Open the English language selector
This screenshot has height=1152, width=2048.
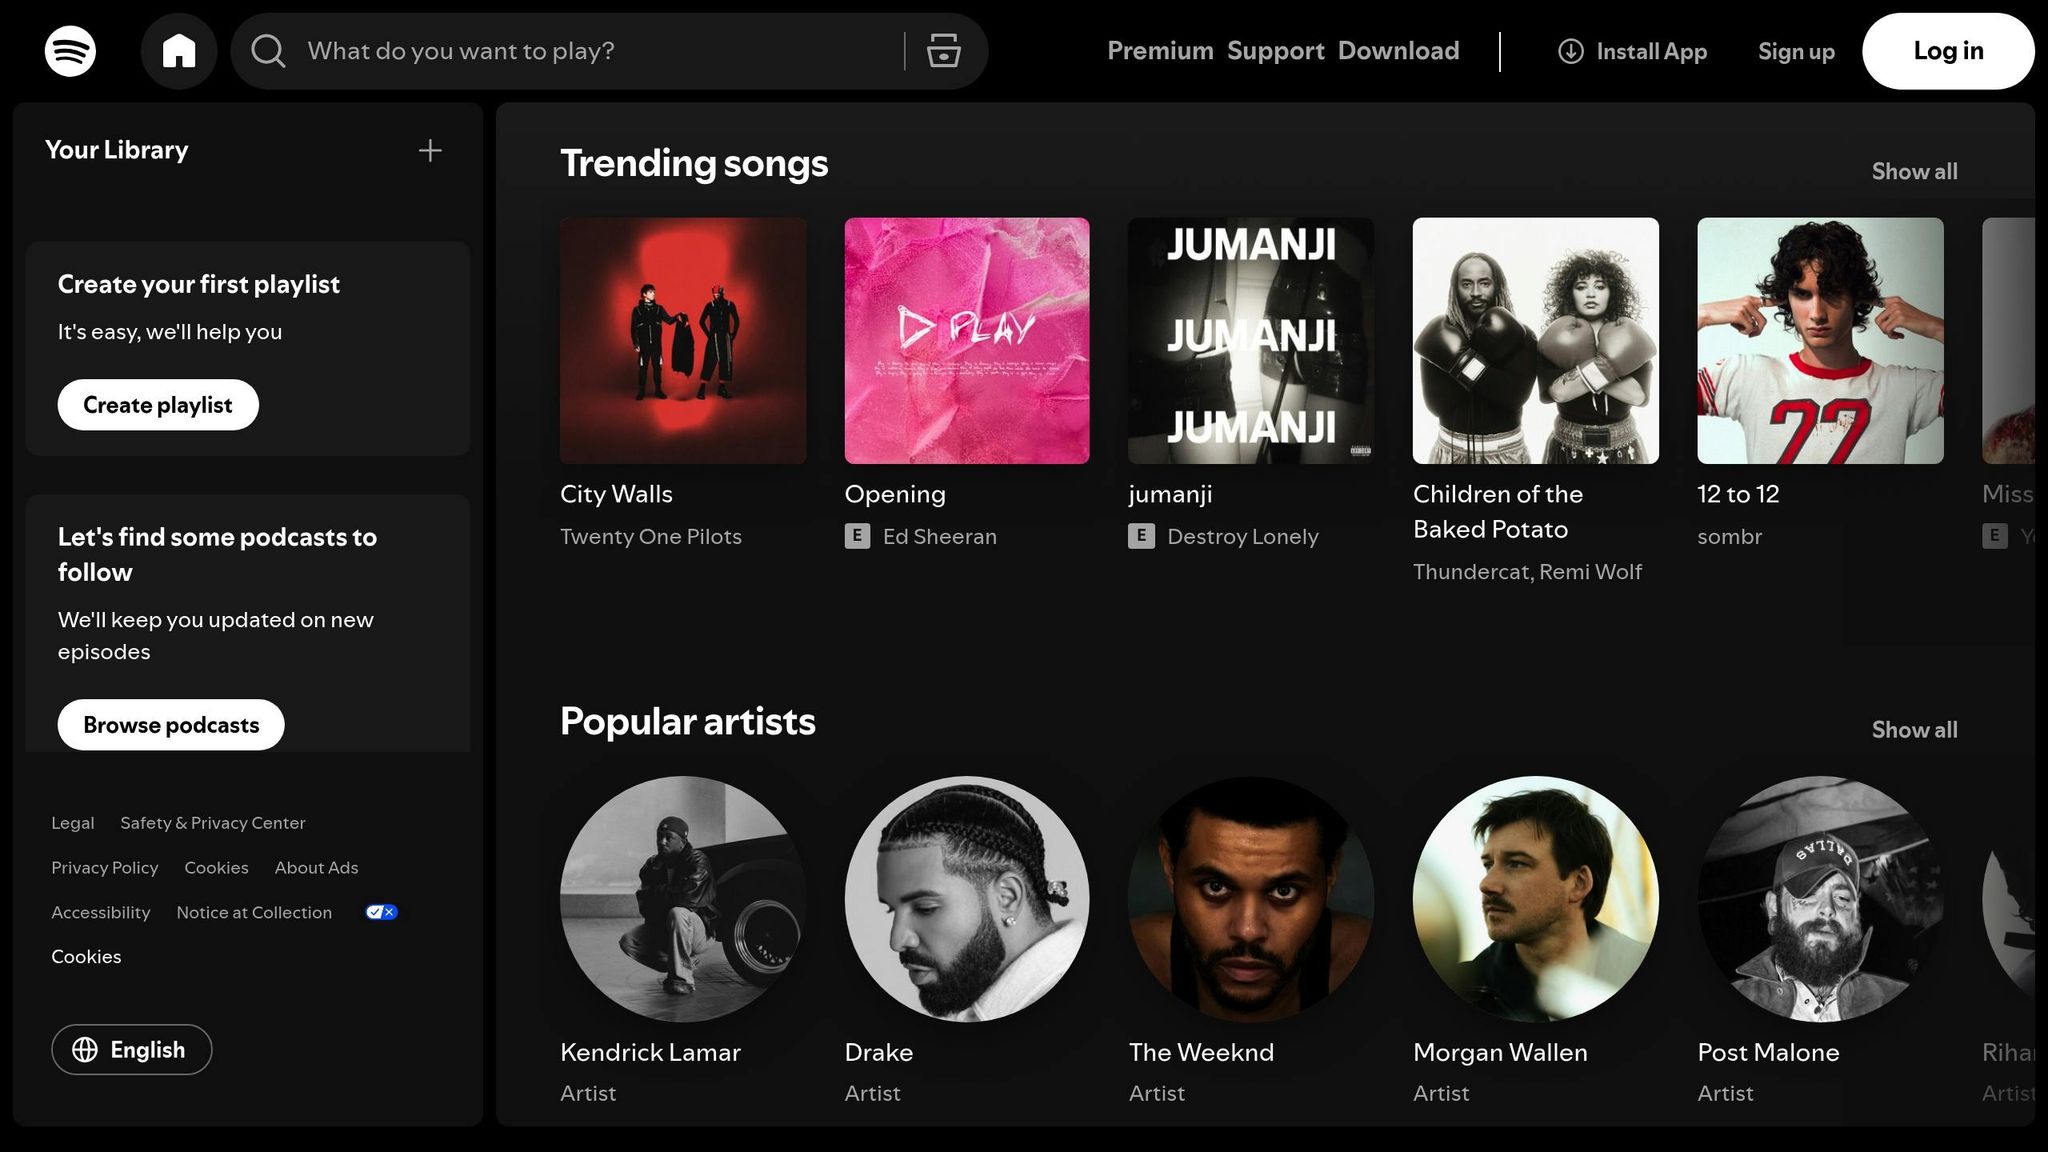[x=131, y=1050]
